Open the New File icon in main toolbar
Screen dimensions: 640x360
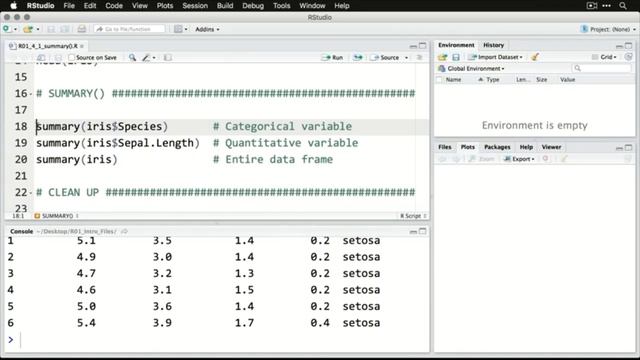click(x=6, y=29)
